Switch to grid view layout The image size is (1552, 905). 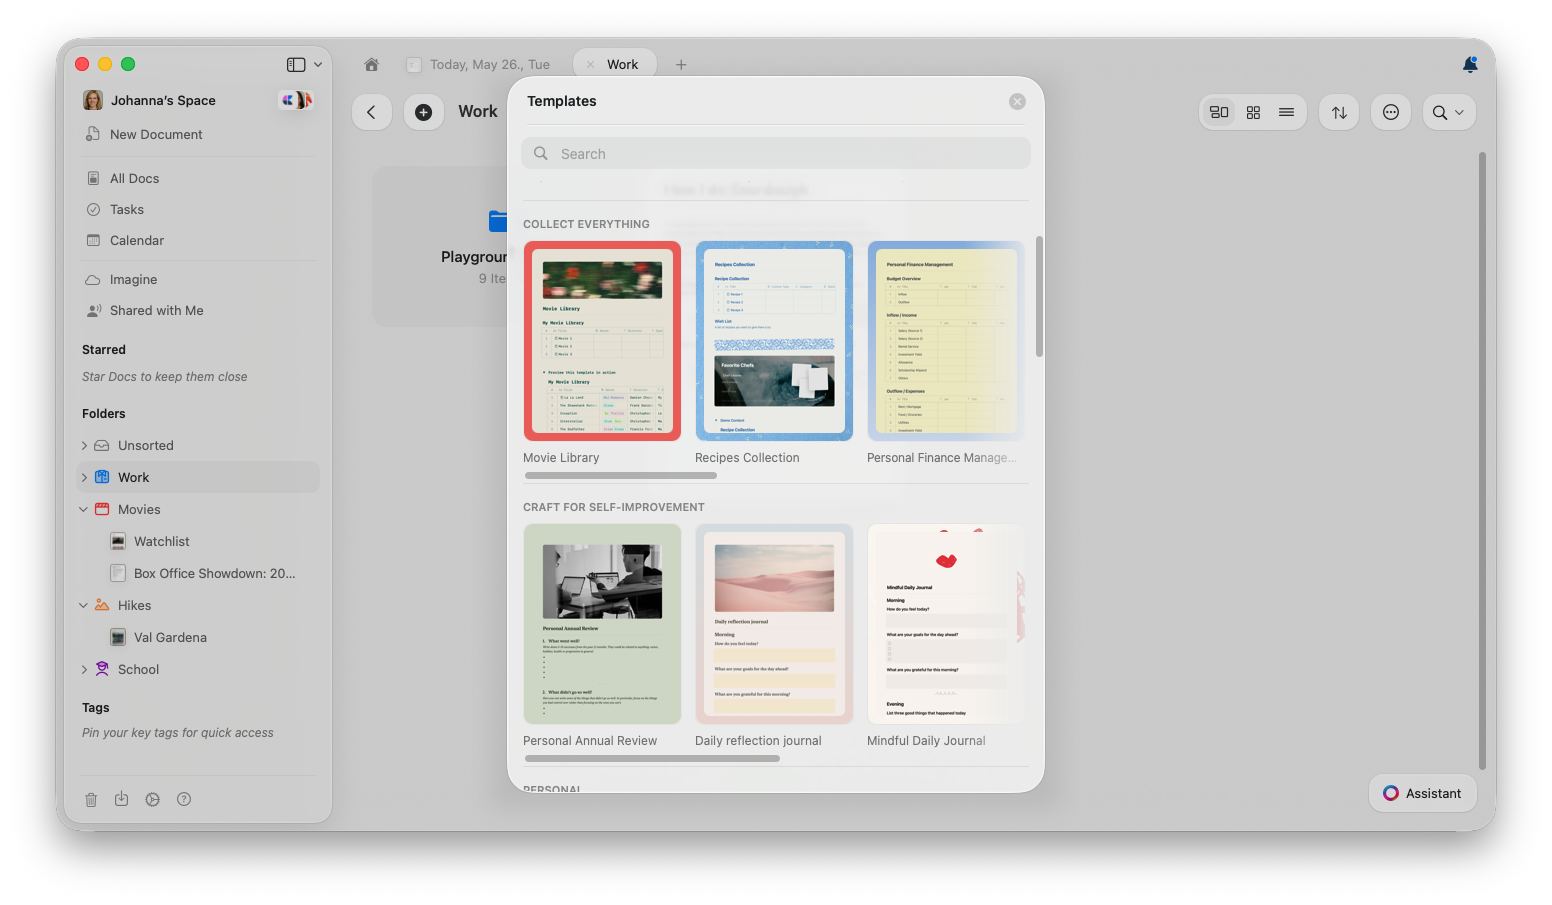(x=1253, y=112)
